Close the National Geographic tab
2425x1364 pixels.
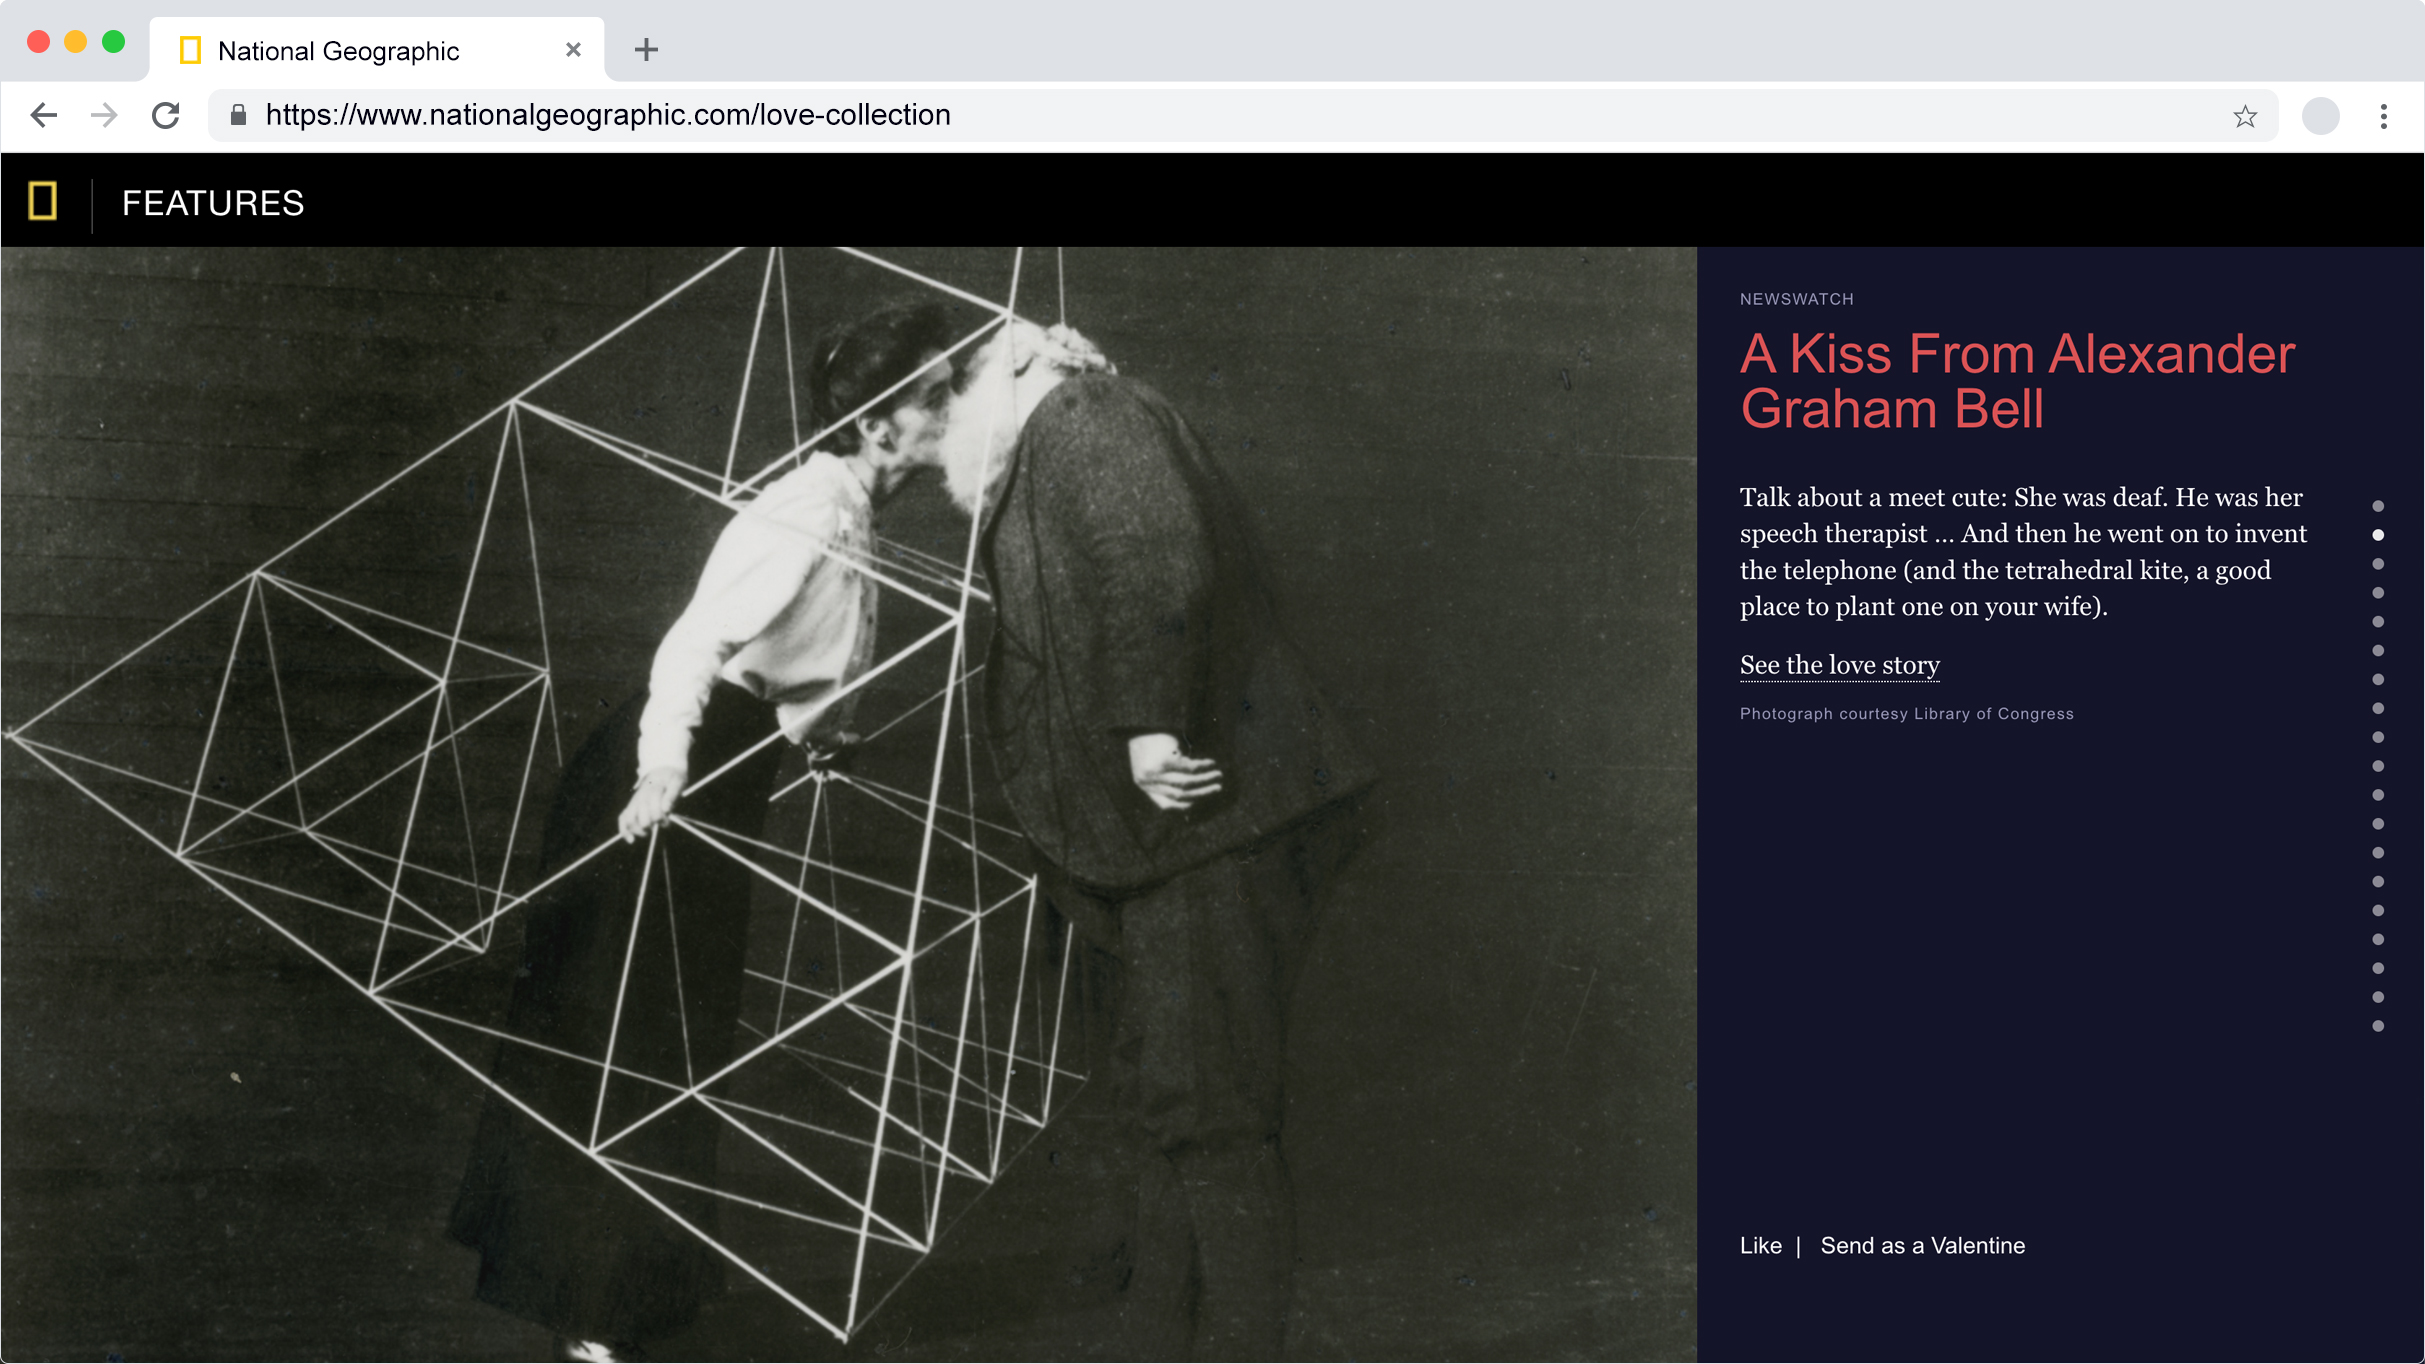(573, 49)
